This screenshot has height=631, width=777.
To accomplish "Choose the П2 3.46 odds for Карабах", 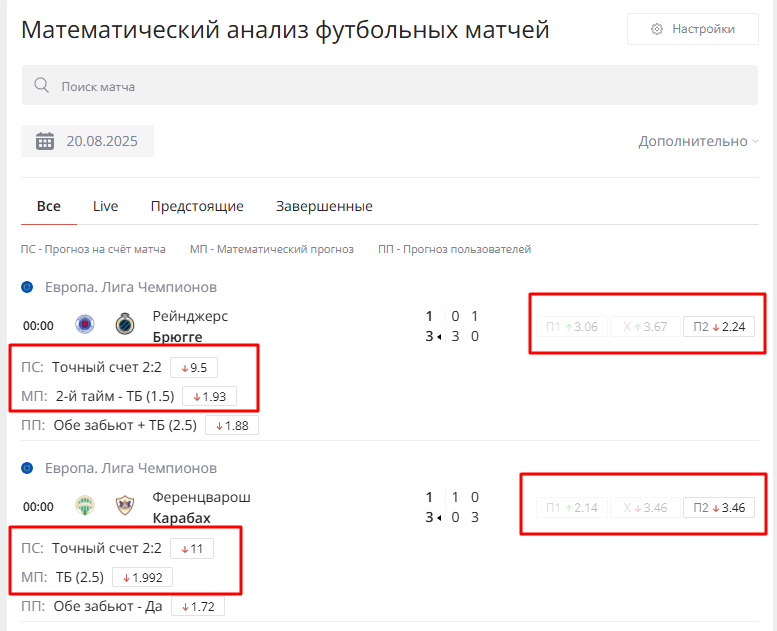I will pyautogui.click(x=719, y=508).
